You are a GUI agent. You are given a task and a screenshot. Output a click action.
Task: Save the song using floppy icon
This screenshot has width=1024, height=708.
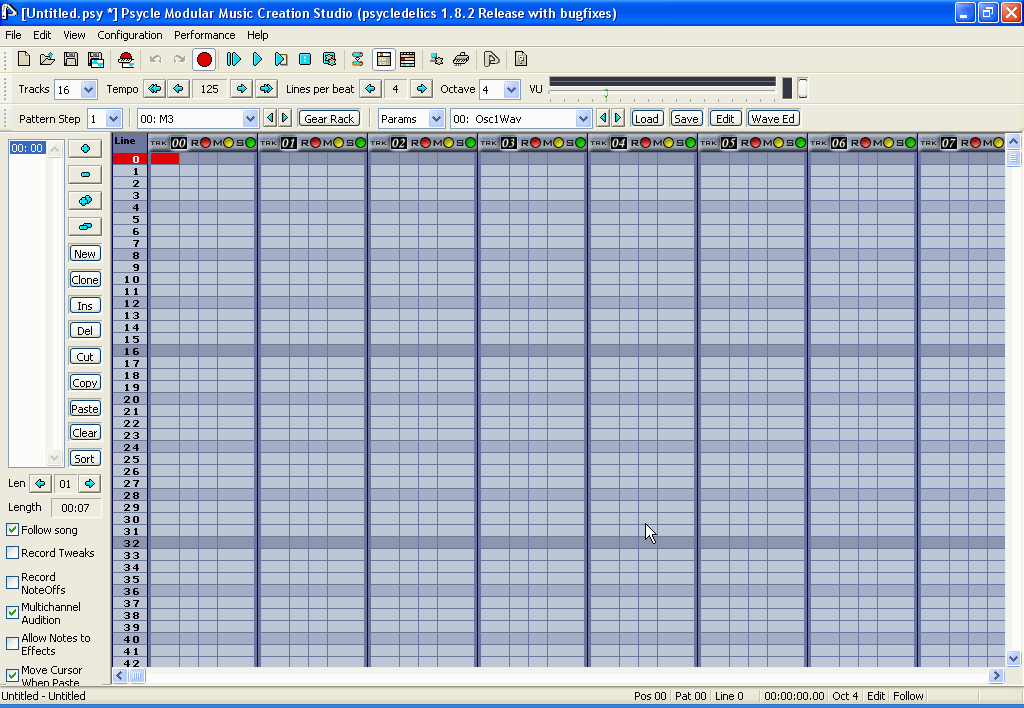(x=71, y=59)
